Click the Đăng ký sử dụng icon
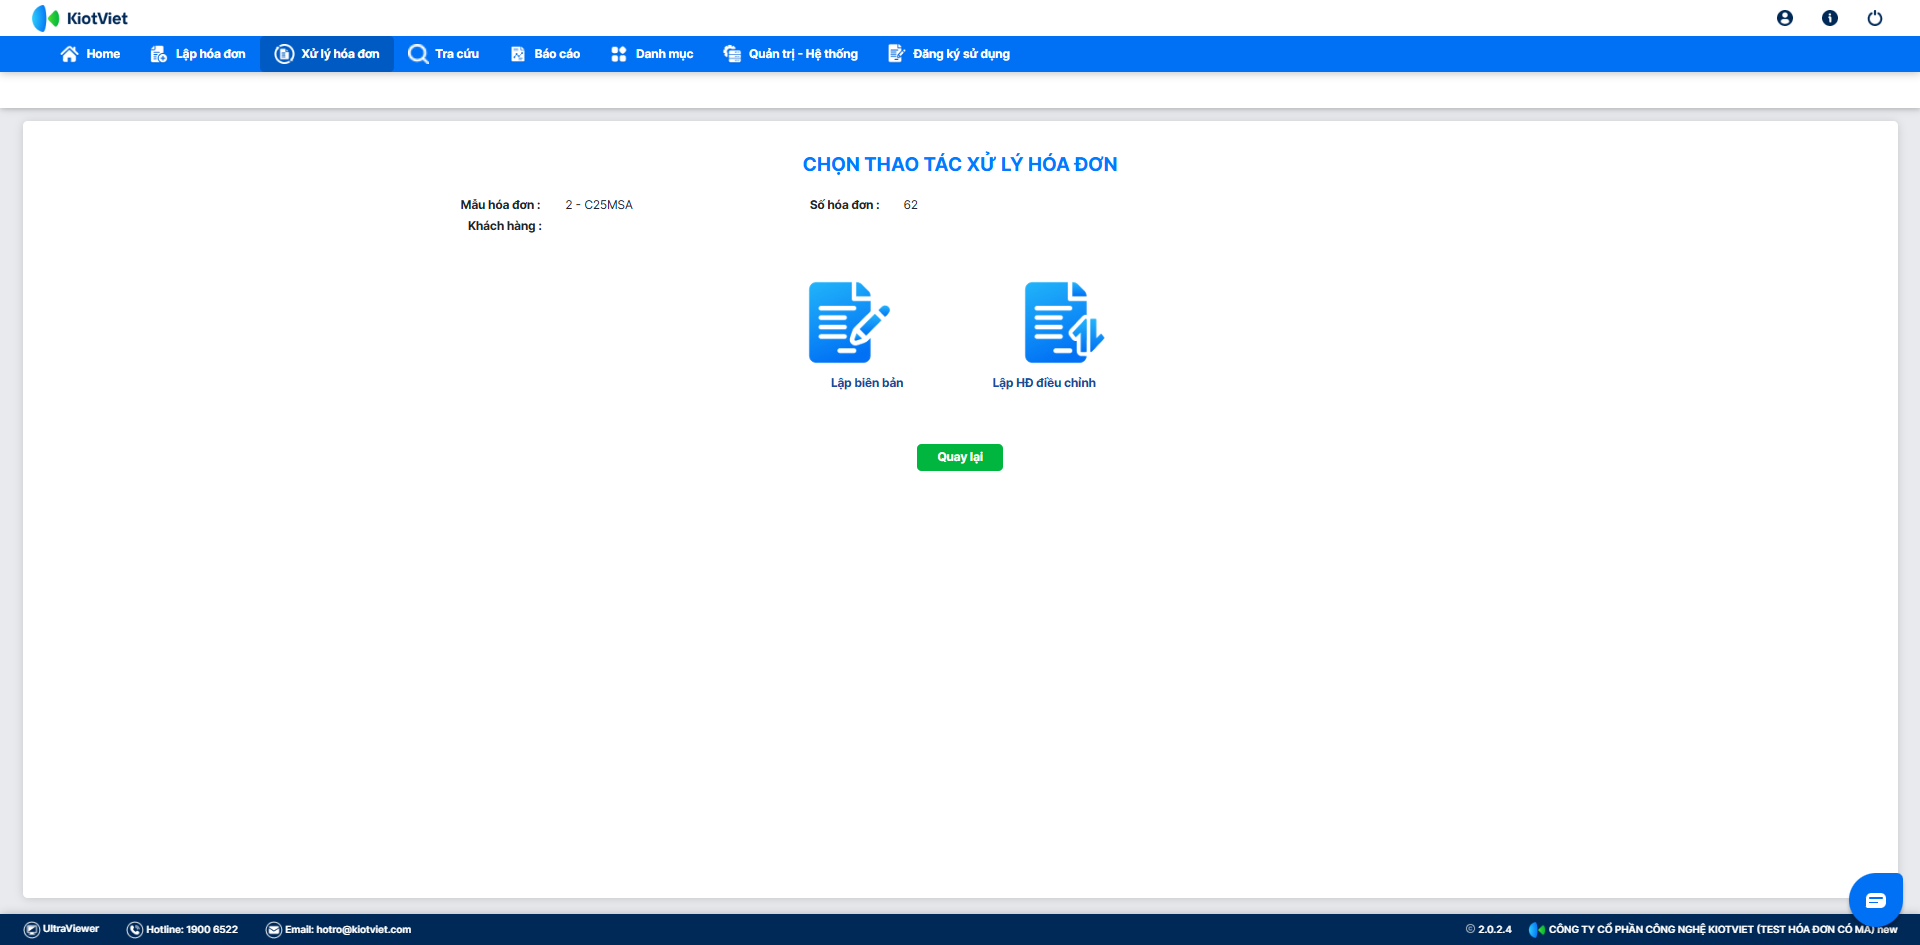 click(896, 54)
